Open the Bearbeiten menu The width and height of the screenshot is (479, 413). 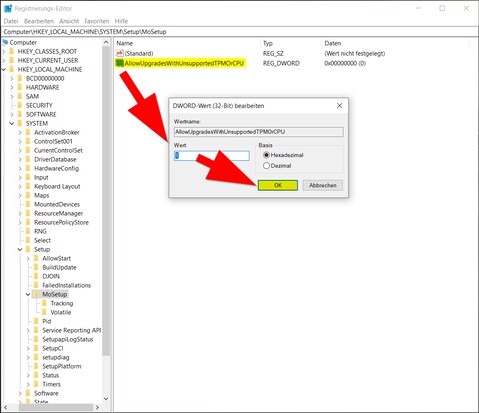[39, 21]
